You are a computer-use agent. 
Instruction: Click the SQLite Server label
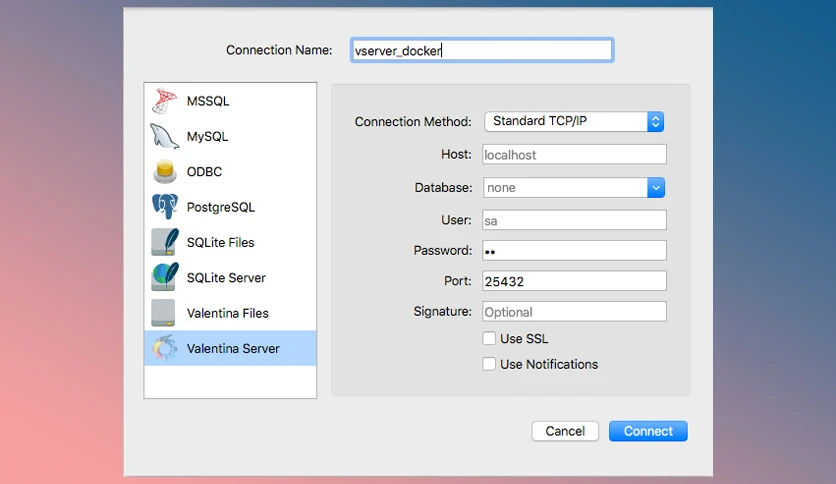pyautogui.click(x=226, y=278)
